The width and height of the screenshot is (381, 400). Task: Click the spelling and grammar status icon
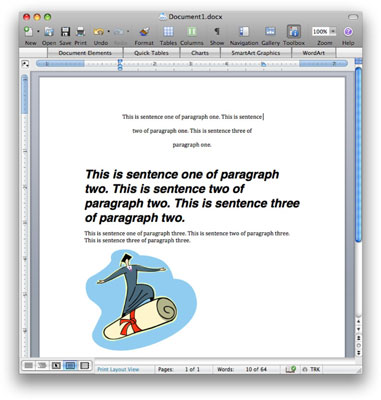point(290,369)
